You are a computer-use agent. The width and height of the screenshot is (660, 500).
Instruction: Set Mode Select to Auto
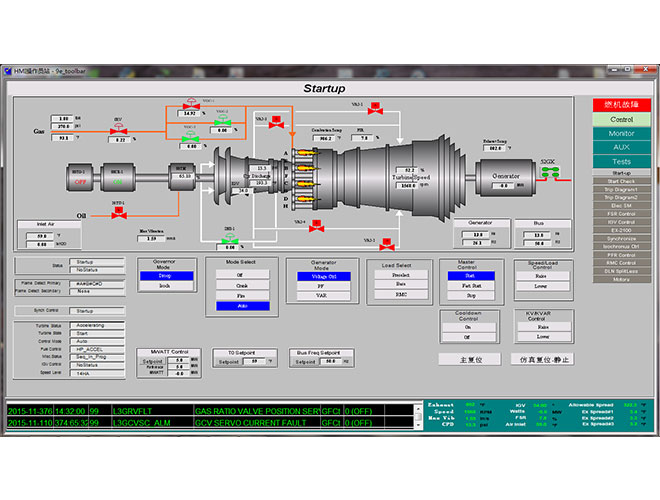(x=242, y=306)
